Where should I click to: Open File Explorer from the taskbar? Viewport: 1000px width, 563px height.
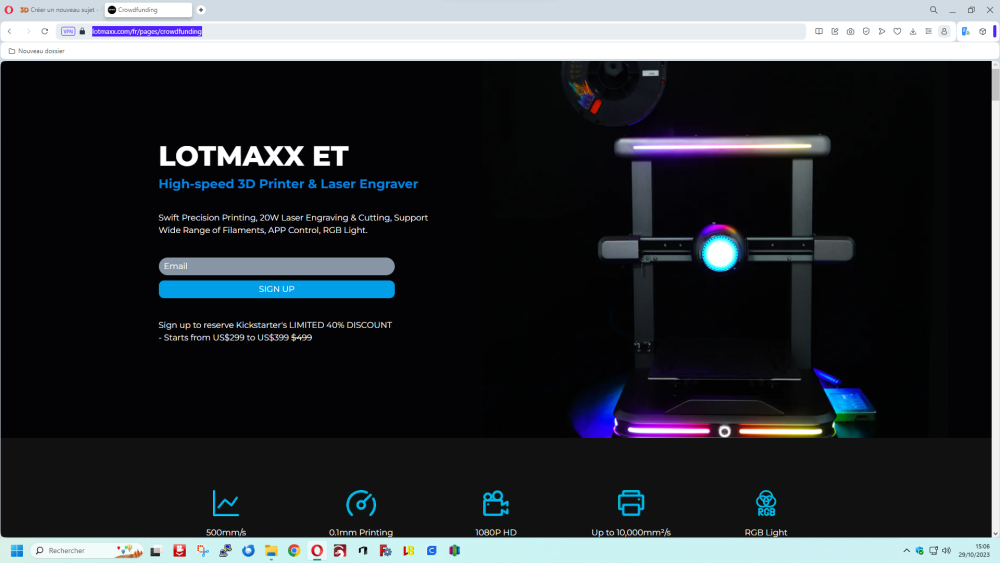271,550
